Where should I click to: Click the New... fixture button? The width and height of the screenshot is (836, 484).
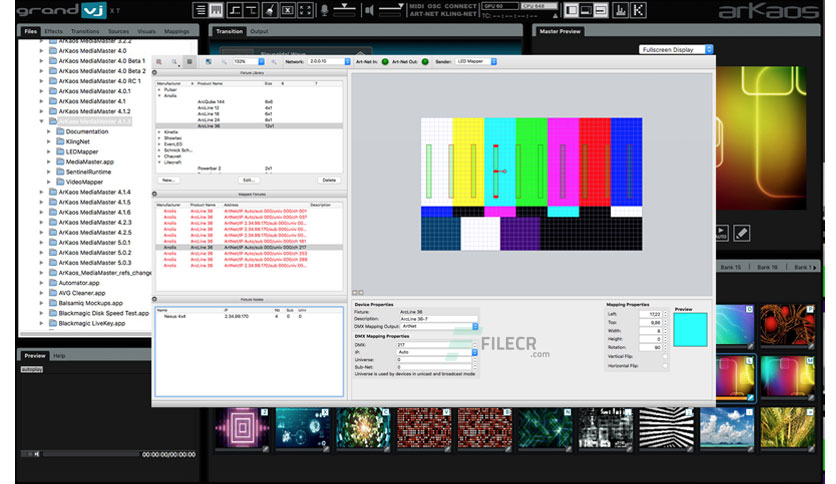pos(168,180)
